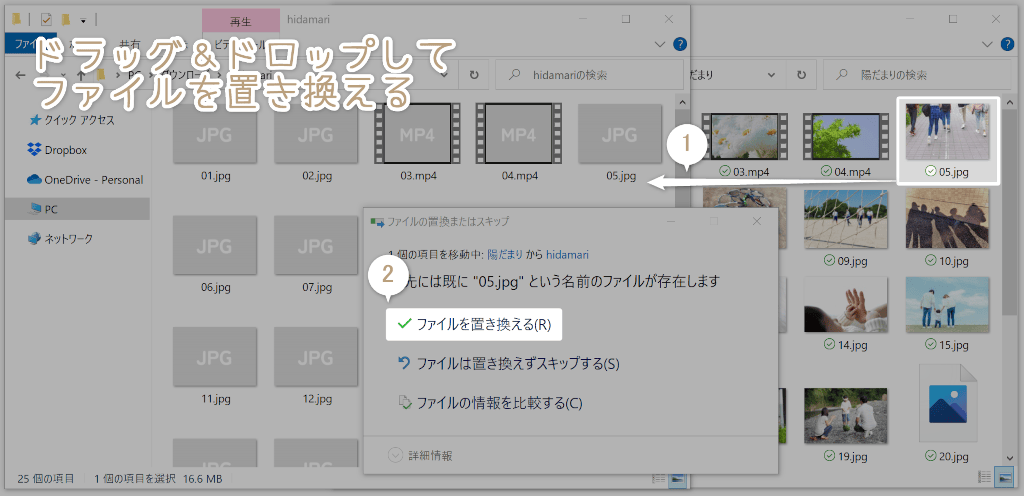1024x496 pixels.
Task: Select 07.jpg in the hidamari window
Action: 315,255
